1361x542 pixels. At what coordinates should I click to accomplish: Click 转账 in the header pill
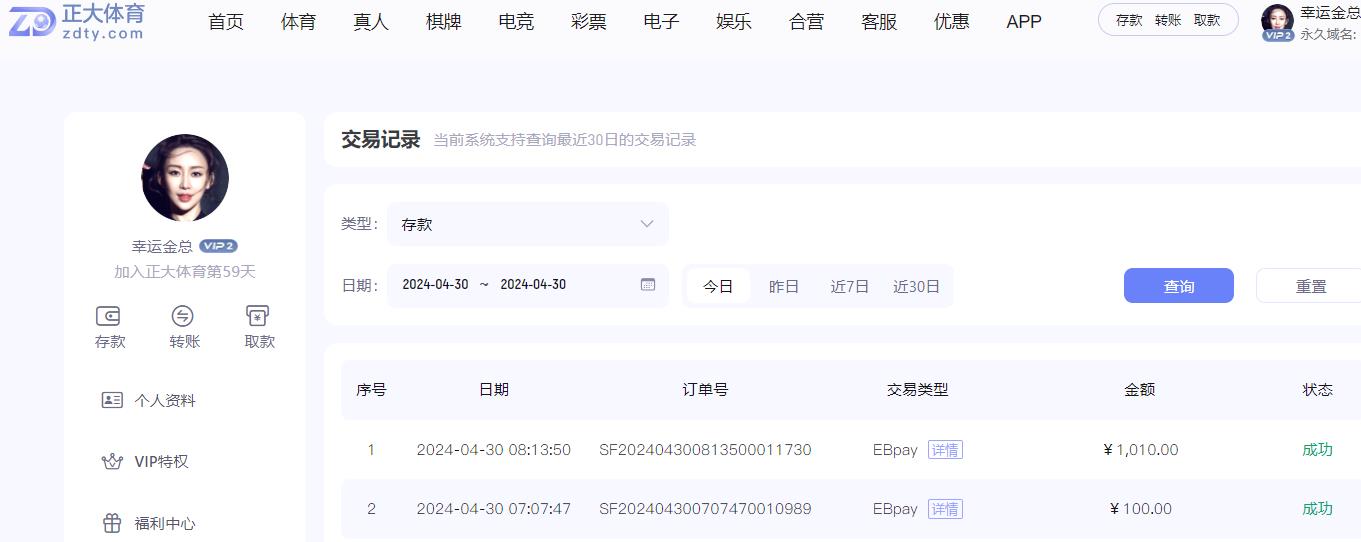pos(1168,20)
